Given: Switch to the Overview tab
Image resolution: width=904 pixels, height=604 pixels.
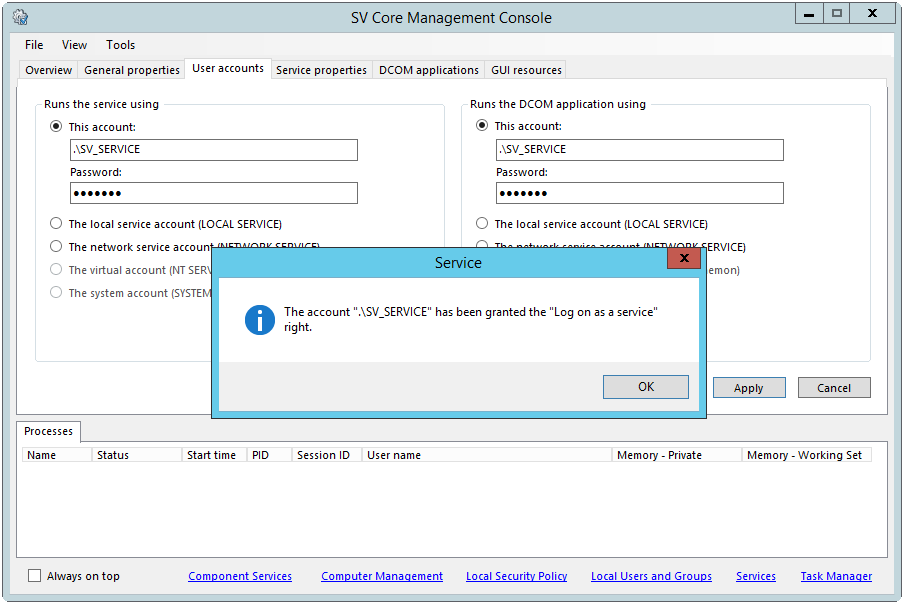Looking at the screenshot, I should tap(48, 70).
